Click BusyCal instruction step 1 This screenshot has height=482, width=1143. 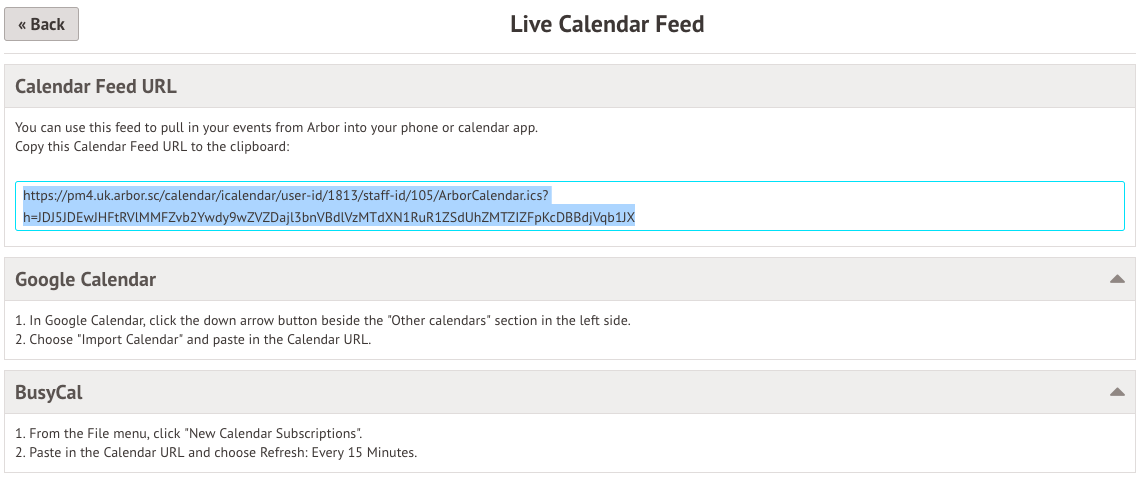click(188, 434)
